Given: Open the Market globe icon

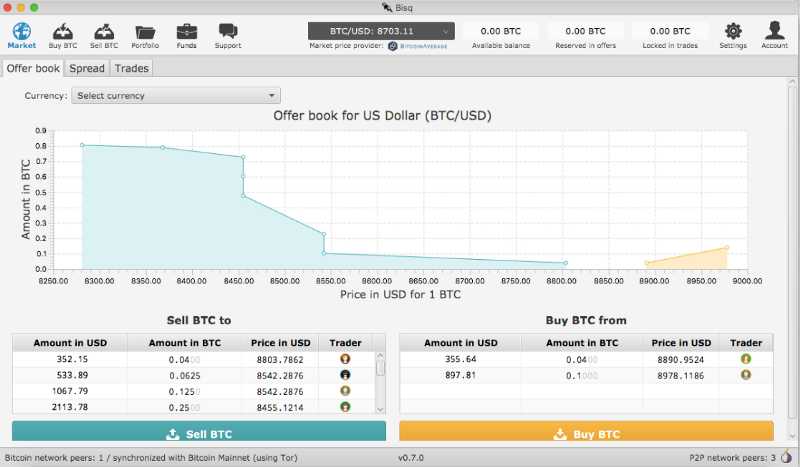Looking at the screenshot, I should (x=21, y=32).
